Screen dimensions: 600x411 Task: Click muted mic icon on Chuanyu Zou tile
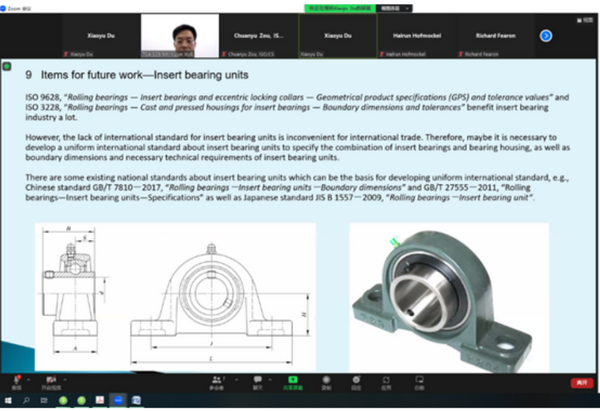[x=224, y=54]
